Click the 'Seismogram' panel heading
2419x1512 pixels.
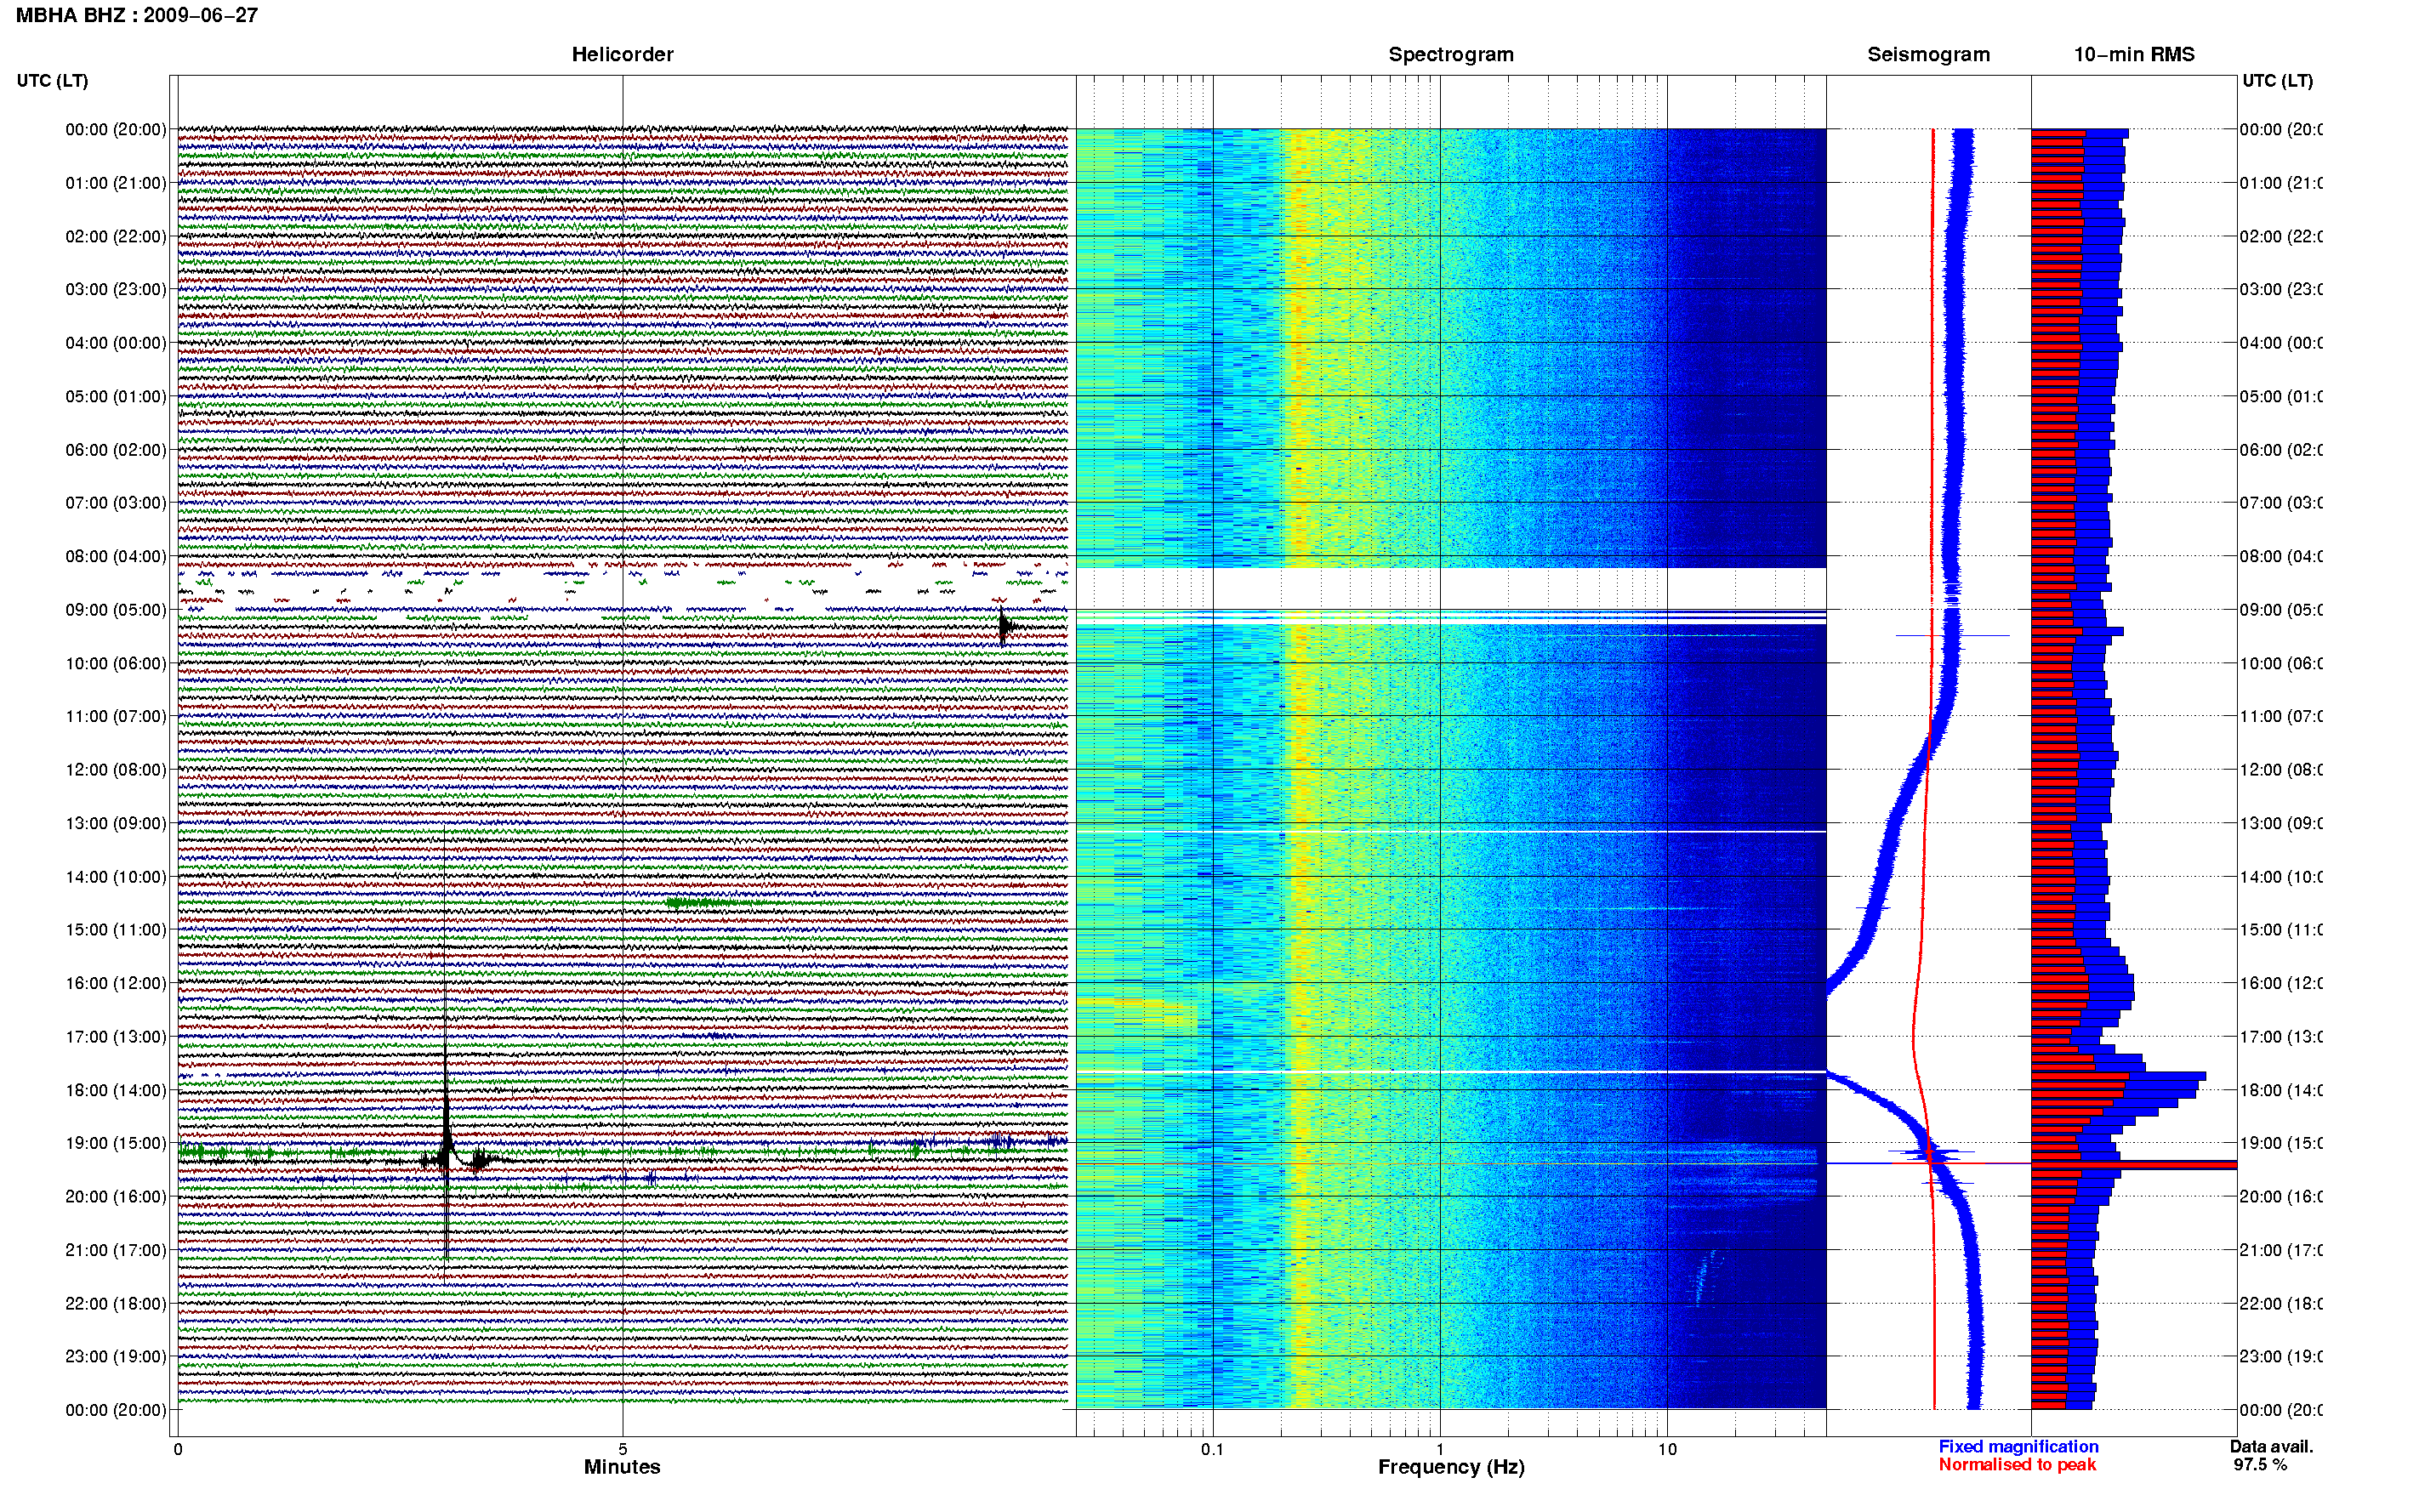(1928, 54)
